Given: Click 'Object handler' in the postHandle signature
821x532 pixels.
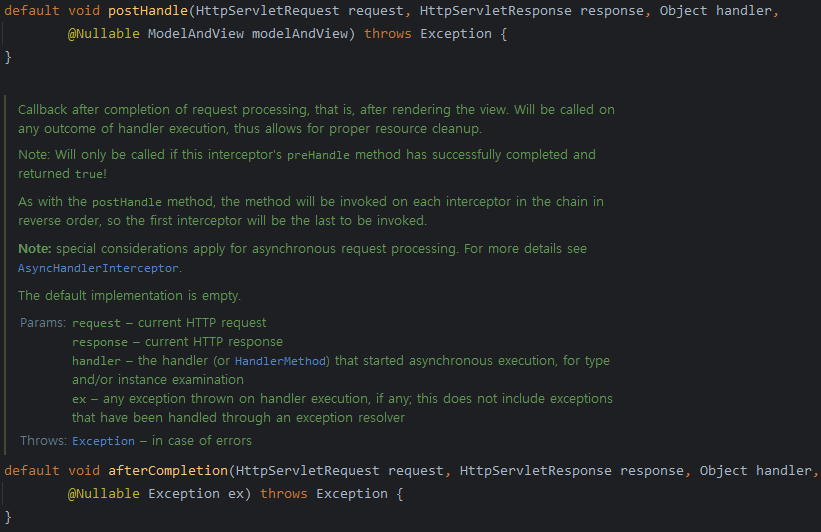Looking at the screenshot, I should pos(716,11).
